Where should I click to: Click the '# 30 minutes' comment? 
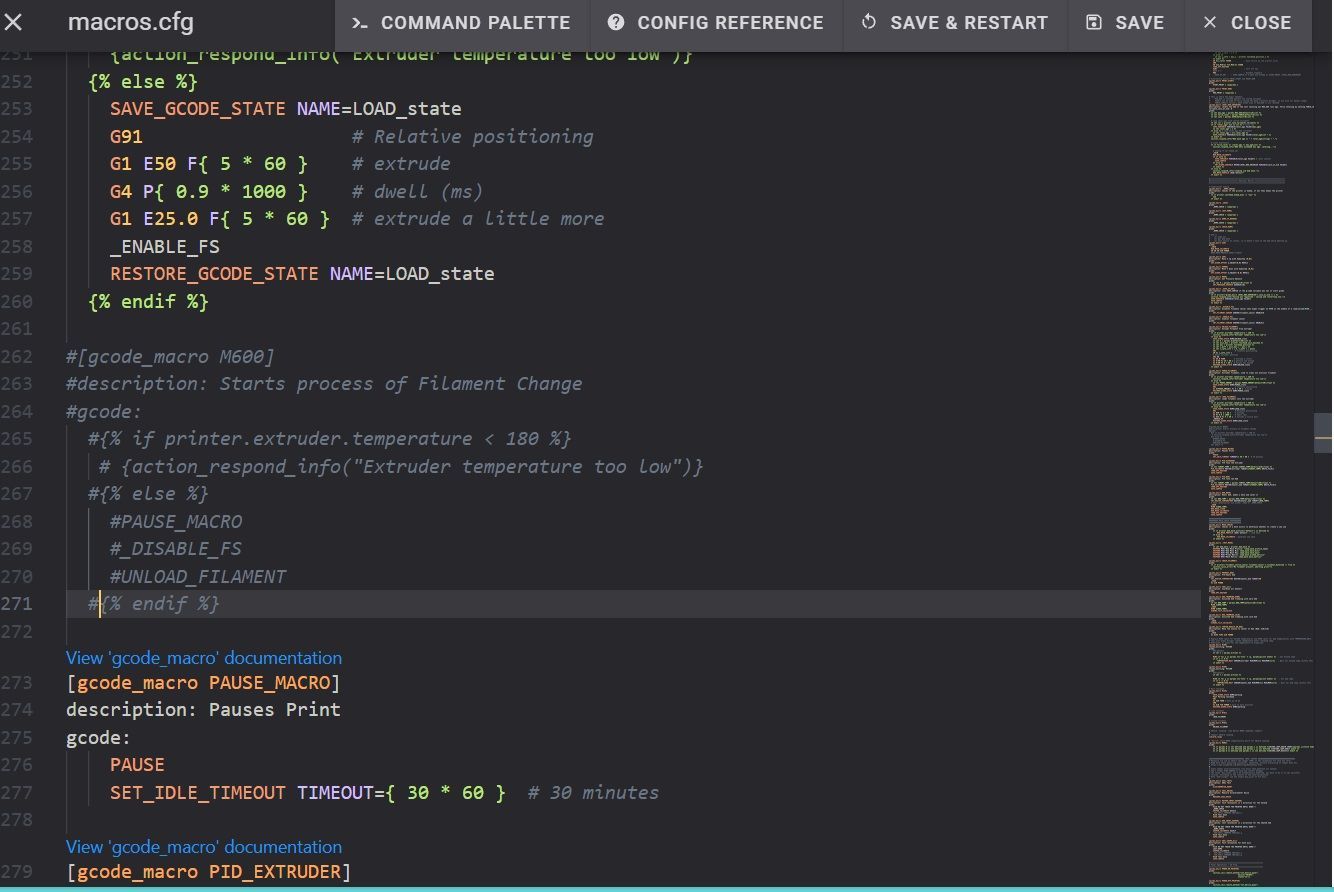pos(594,793)
